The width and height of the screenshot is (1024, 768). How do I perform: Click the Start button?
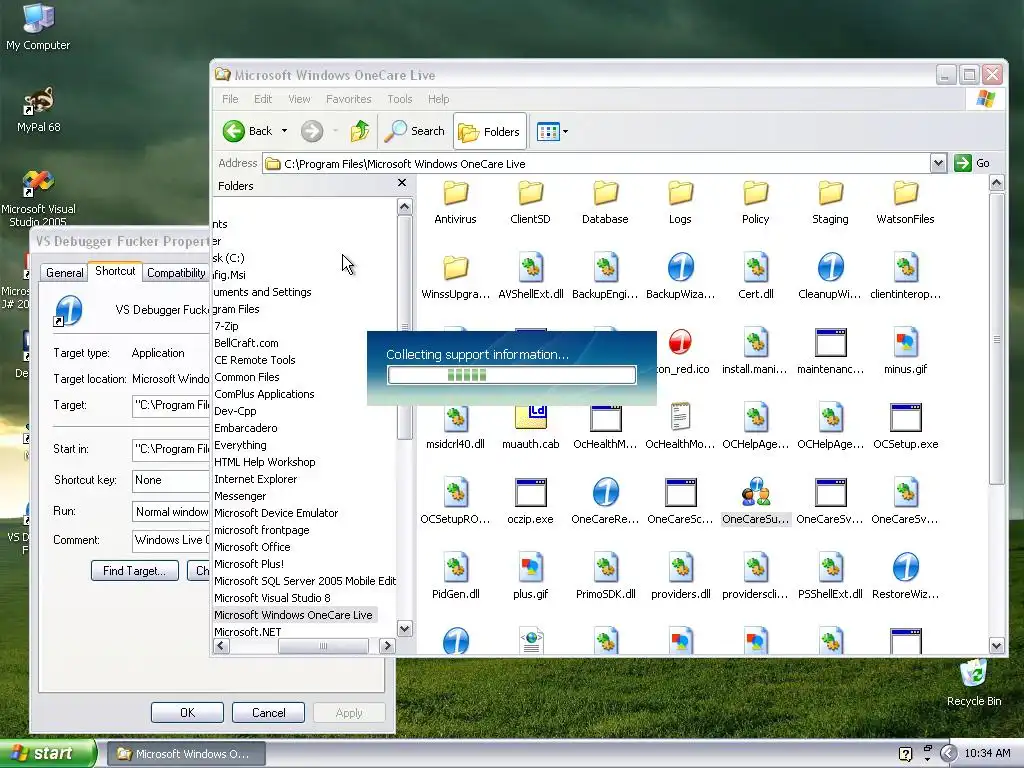(48, 754)
